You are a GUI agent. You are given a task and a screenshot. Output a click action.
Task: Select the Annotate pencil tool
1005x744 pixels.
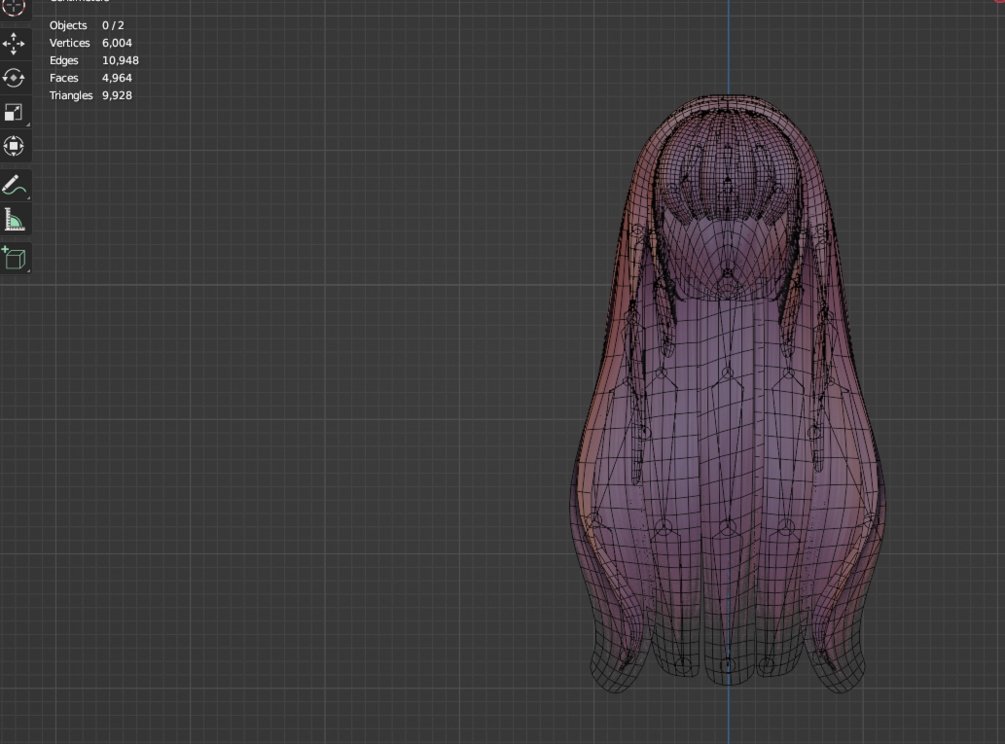(13, 186)
